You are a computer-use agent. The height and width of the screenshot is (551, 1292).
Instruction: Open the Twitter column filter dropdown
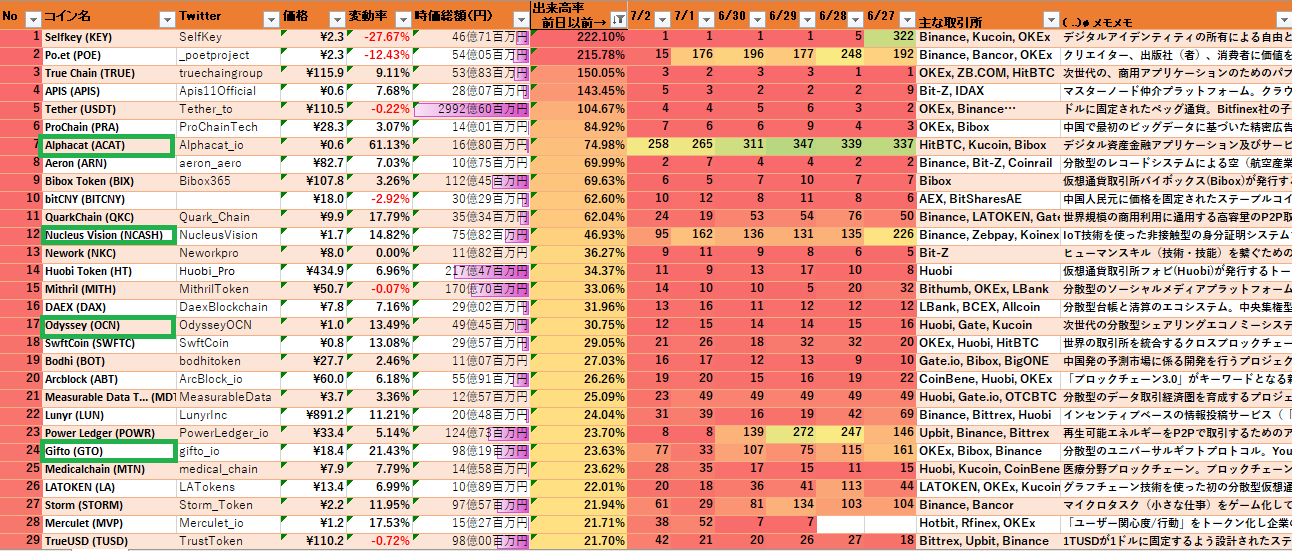point(271,20)
